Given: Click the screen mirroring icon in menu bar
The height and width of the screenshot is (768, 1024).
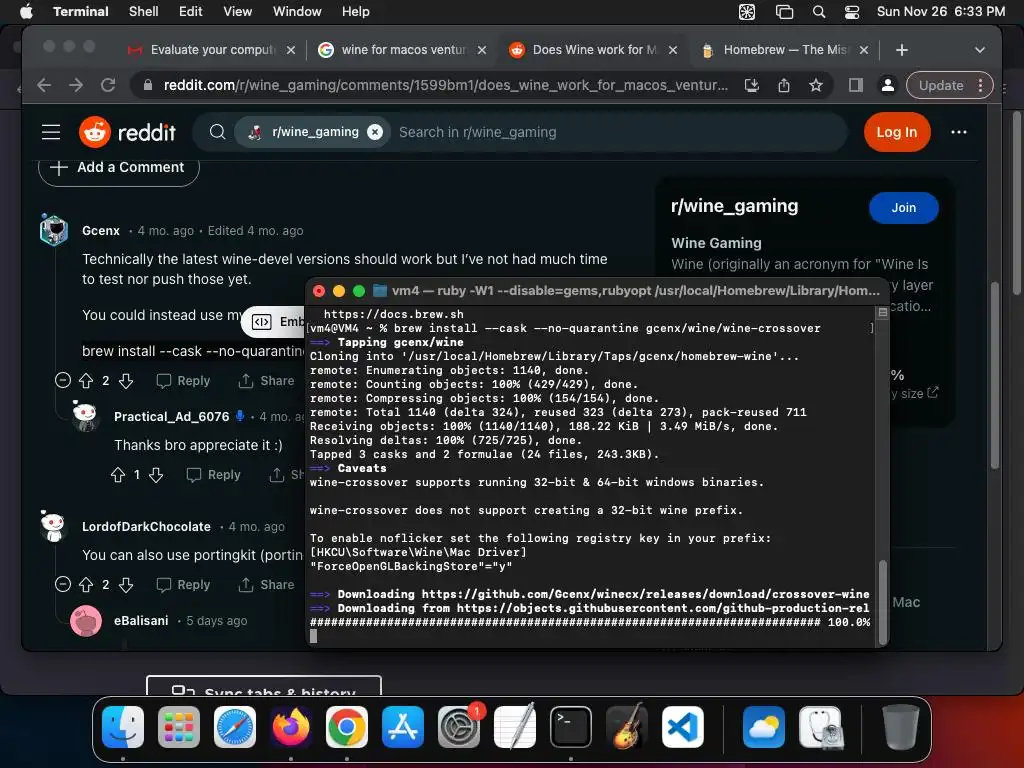Looking at the screenshot, I should [784, 11].
